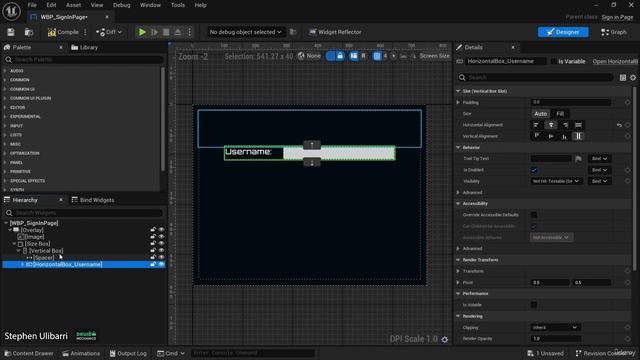
Task: Open the debug object selection dropdown
Action: click(245, 32)
